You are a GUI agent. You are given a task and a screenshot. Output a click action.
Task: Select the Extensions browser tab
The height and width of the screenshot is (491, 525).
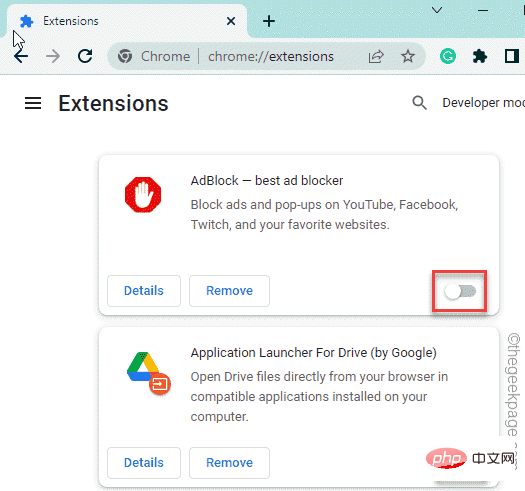[127, 21]
